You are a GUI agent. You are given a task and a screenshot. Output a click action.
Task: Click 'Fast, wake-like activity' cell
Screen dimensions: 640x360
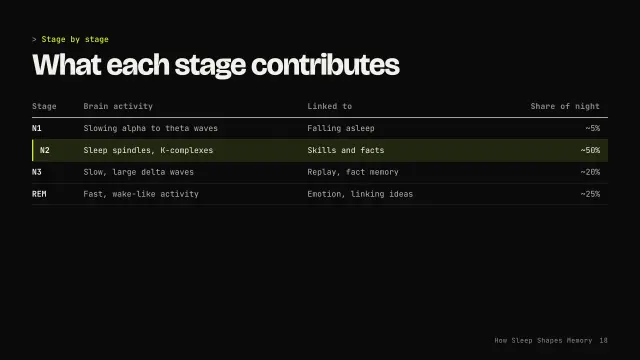coord(141,194)
